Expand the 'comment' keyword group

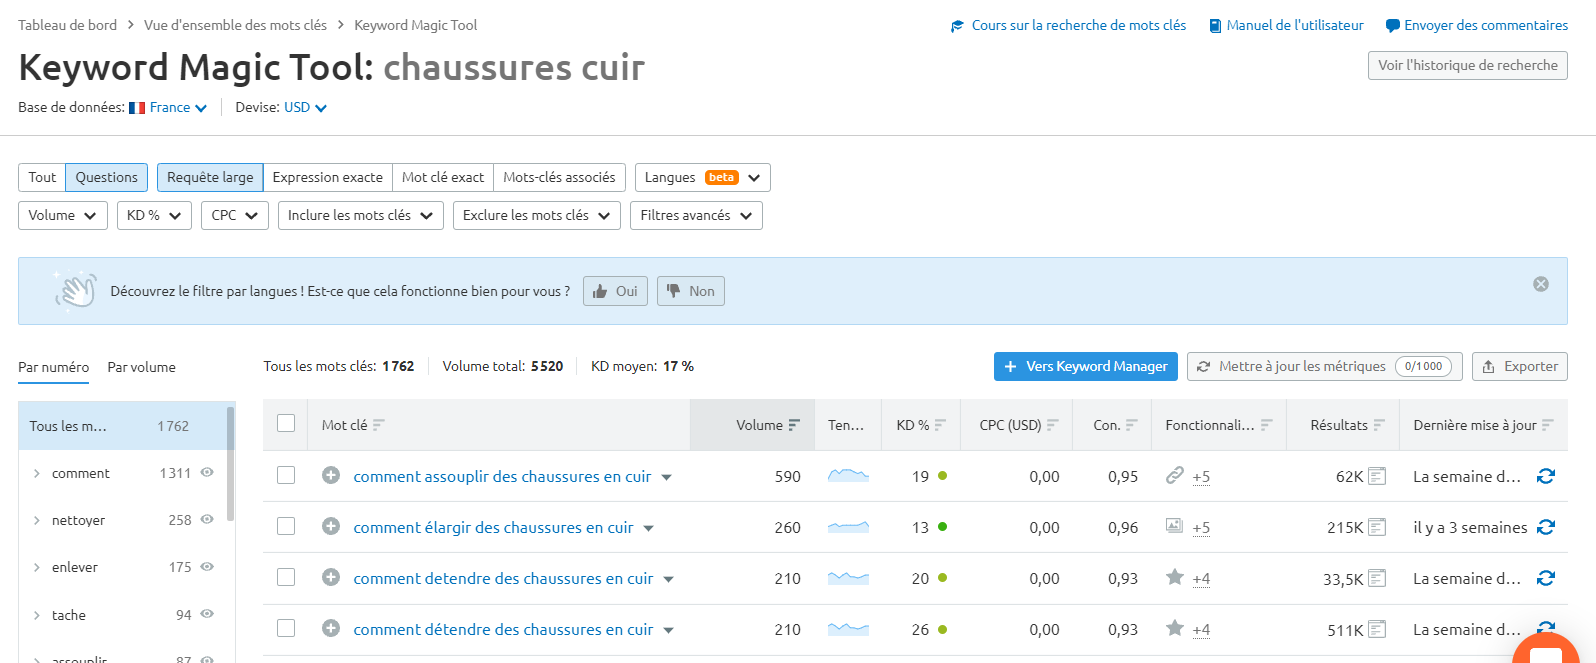pos(37,473)
